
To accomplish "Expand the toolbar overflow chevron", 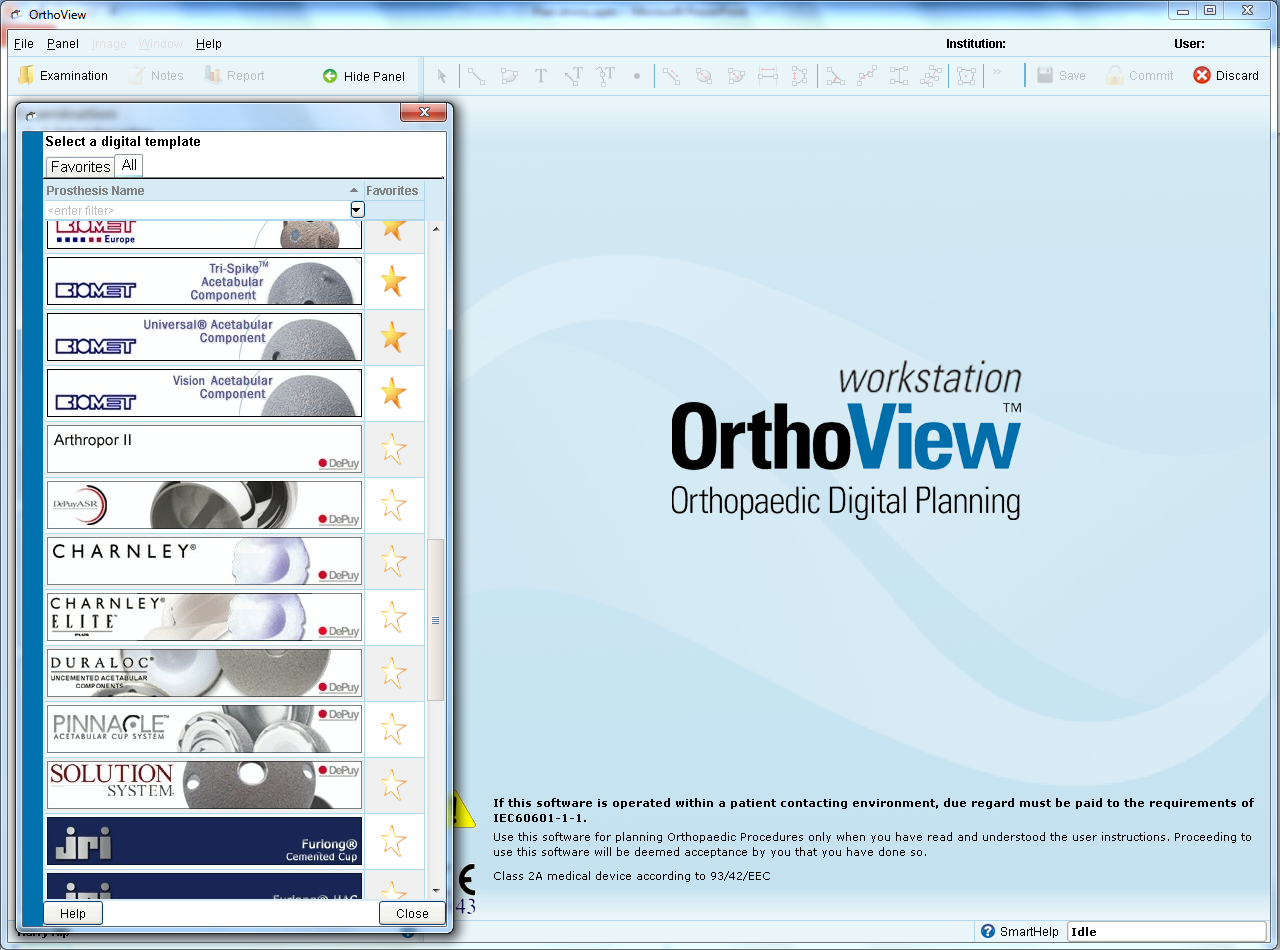I will point(997,72).
